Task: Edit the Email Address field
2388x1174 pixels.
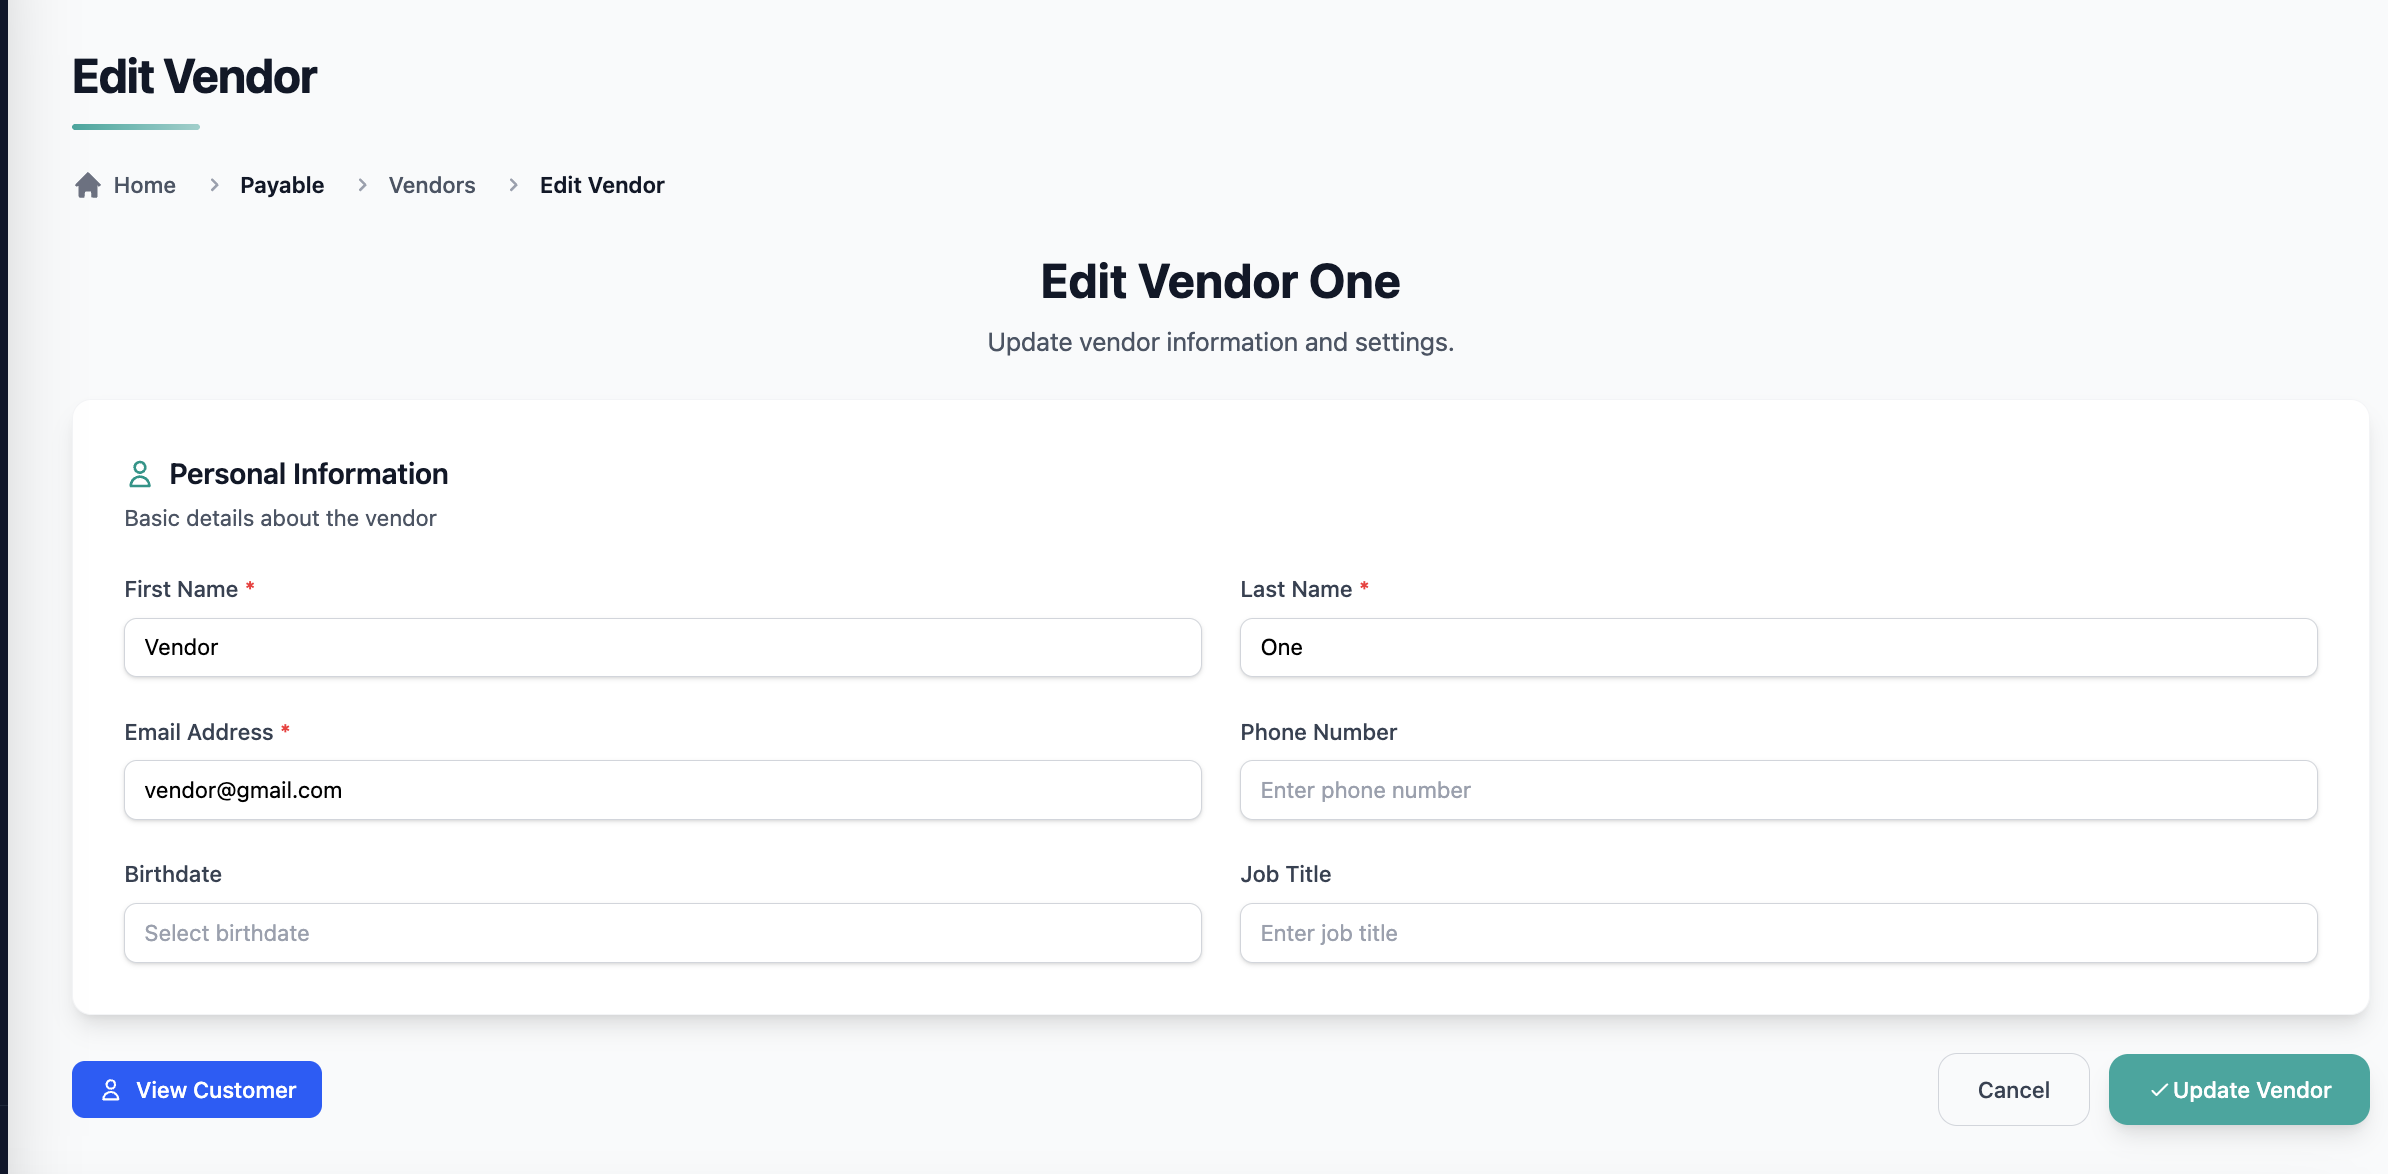Action: click(x=662, y=790)
